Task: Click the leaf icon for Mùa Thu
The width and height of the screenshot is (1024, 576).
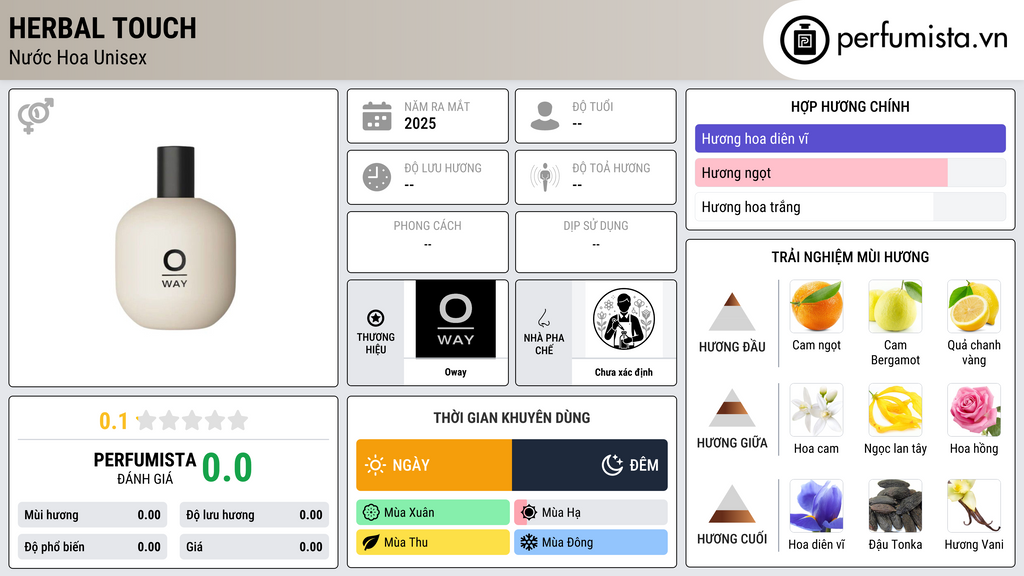Action: [x=371, y=542]
